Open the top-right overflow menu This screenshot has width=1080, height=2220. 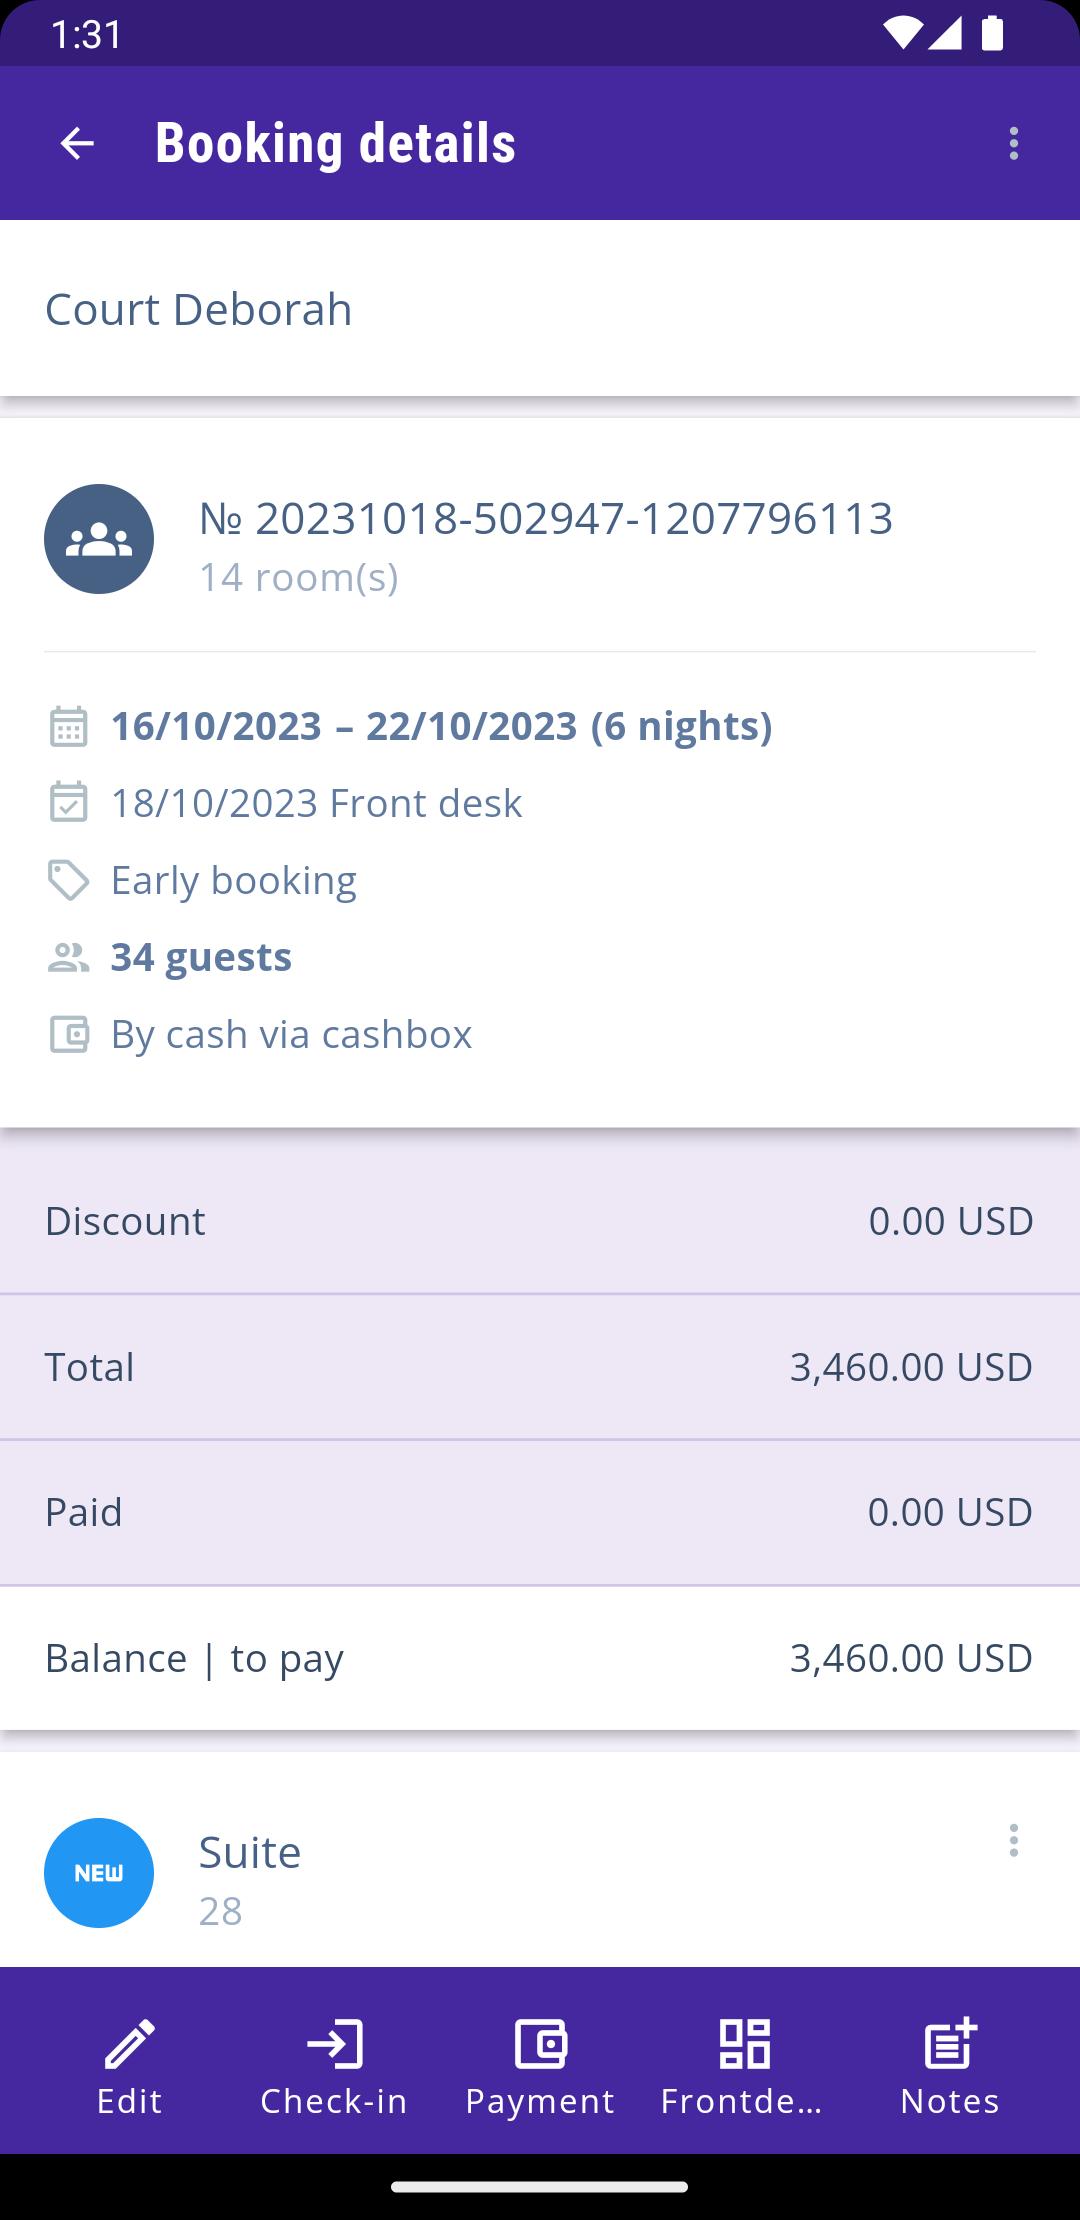1014,144
